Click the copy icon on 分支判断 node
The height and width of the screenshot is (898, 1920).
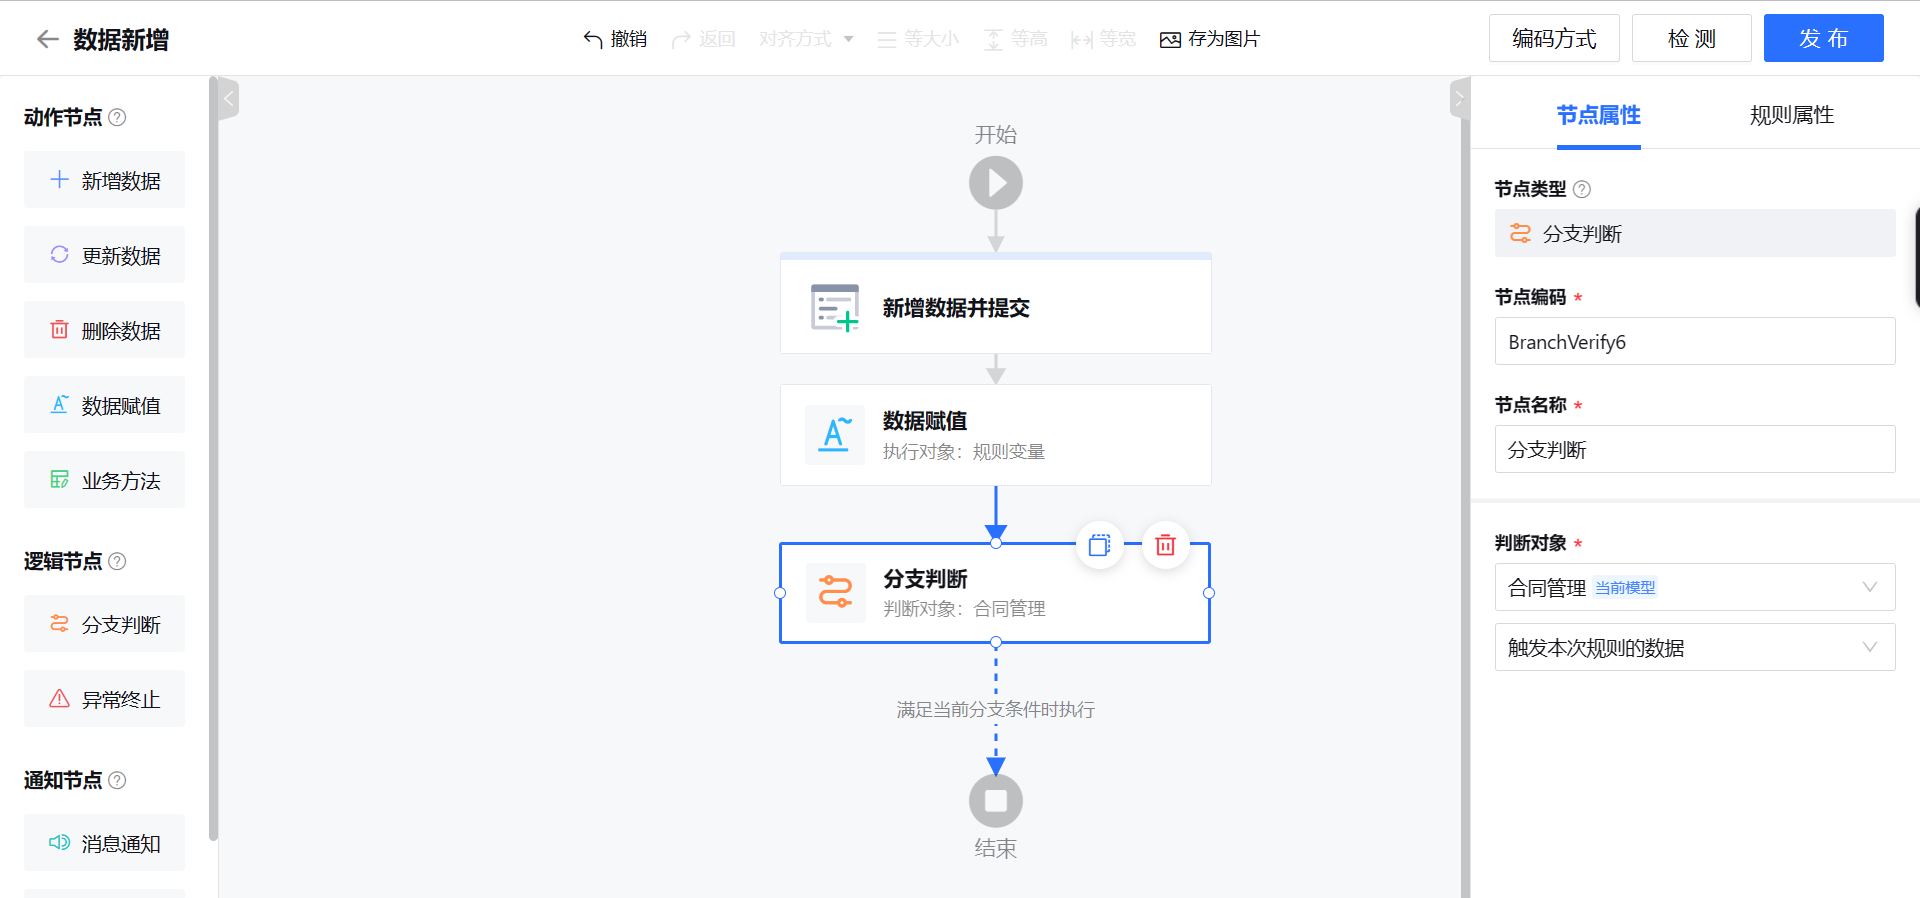coord(1100,545)
